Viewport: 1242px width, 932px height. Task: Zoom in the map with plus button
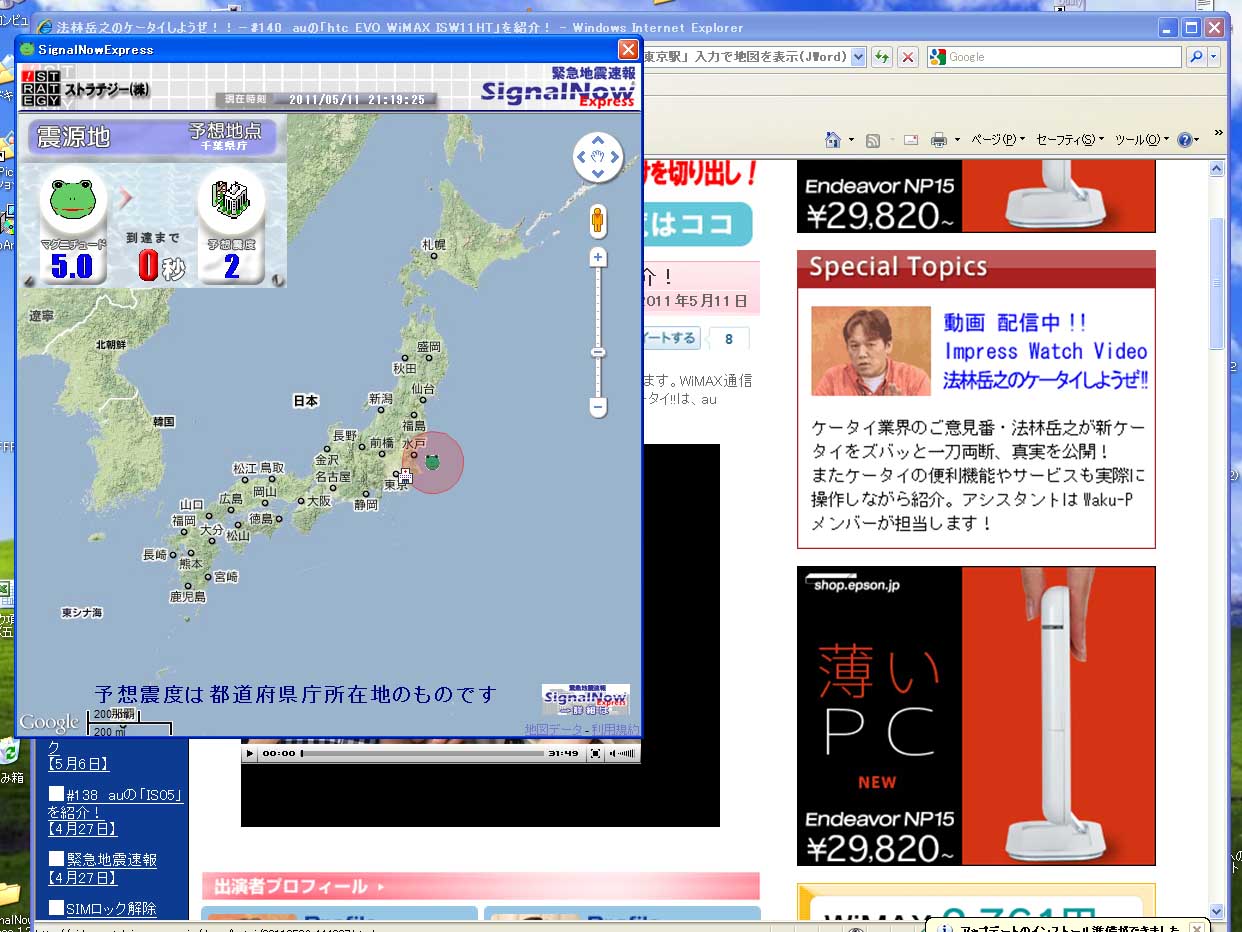point(598,258)
